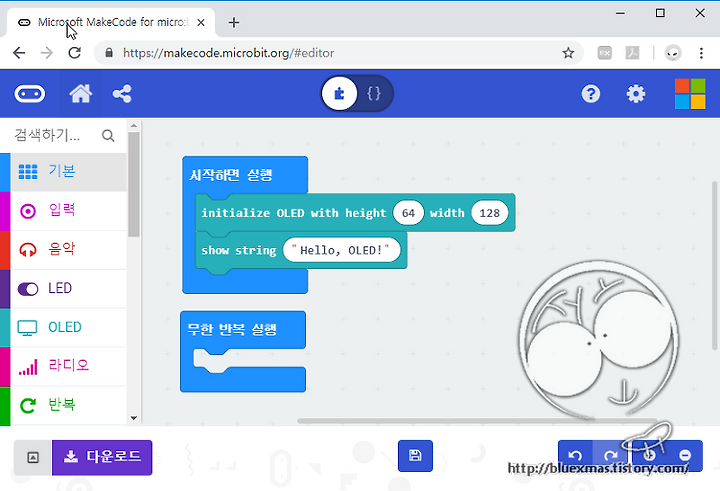Screen dimensions: 720x491
Task: Edit the "Hello, OLED!" string field
Action: tap(341, 250)
